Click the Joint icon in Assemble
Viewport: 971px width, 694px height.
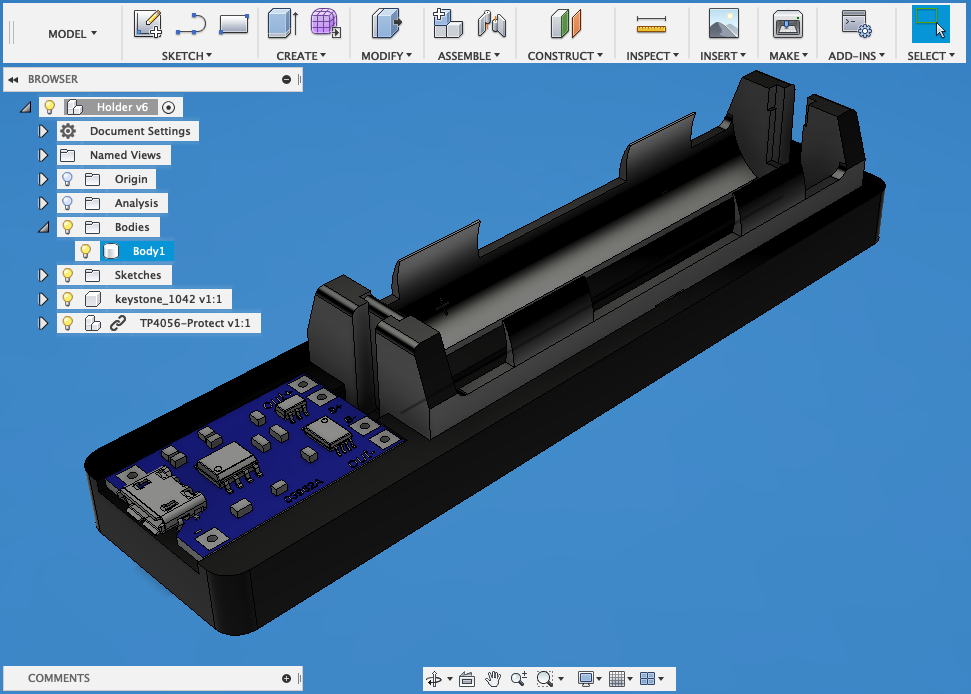point(491,23)
